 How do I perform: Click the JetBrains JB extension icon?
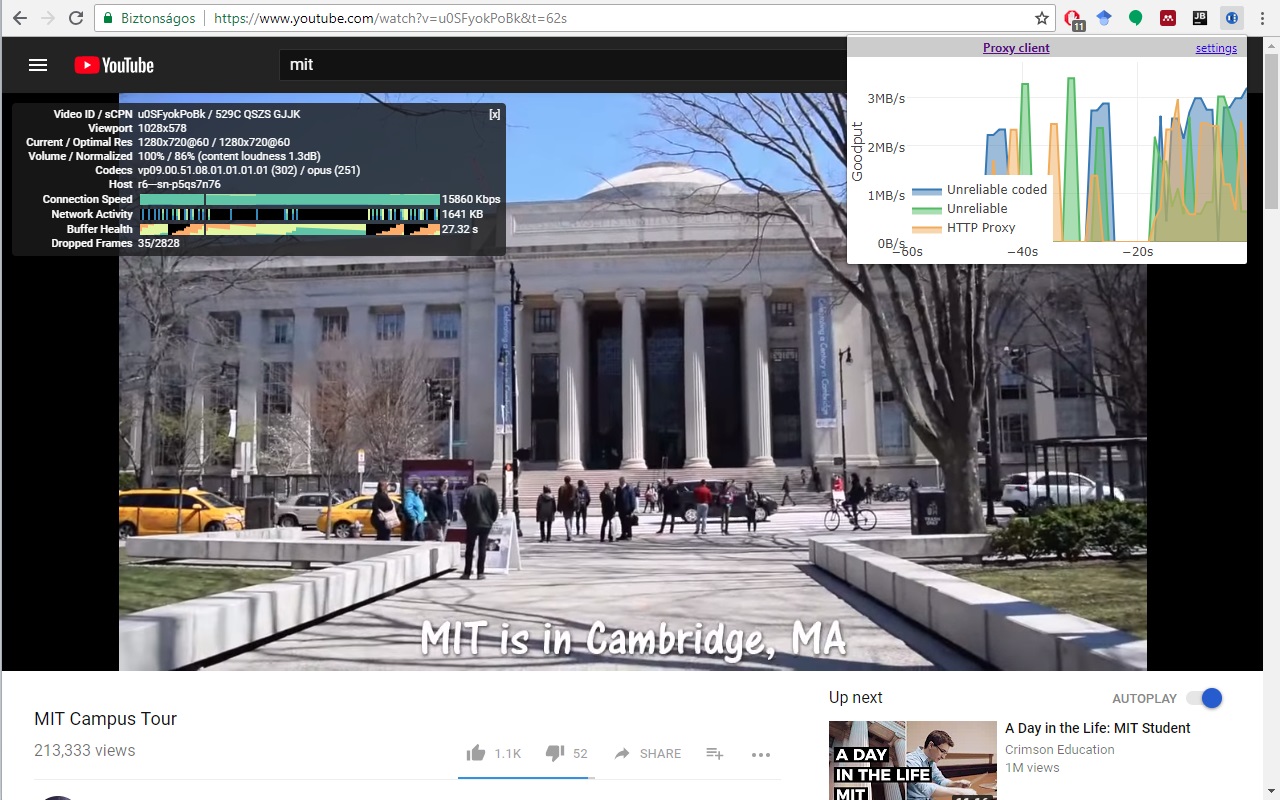coord(1200,18)
